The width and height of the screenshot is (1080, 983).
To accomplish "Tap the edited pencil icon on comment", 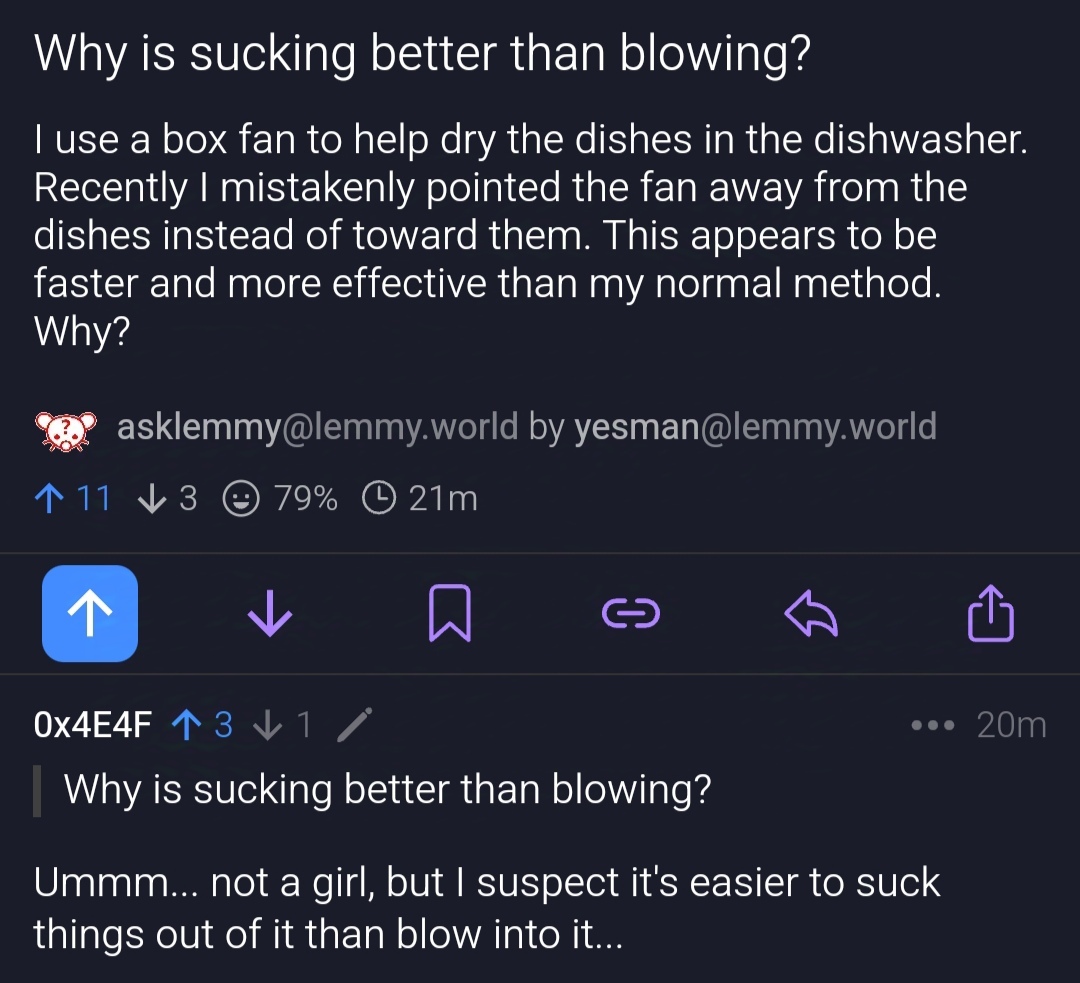I will (355, 725).
